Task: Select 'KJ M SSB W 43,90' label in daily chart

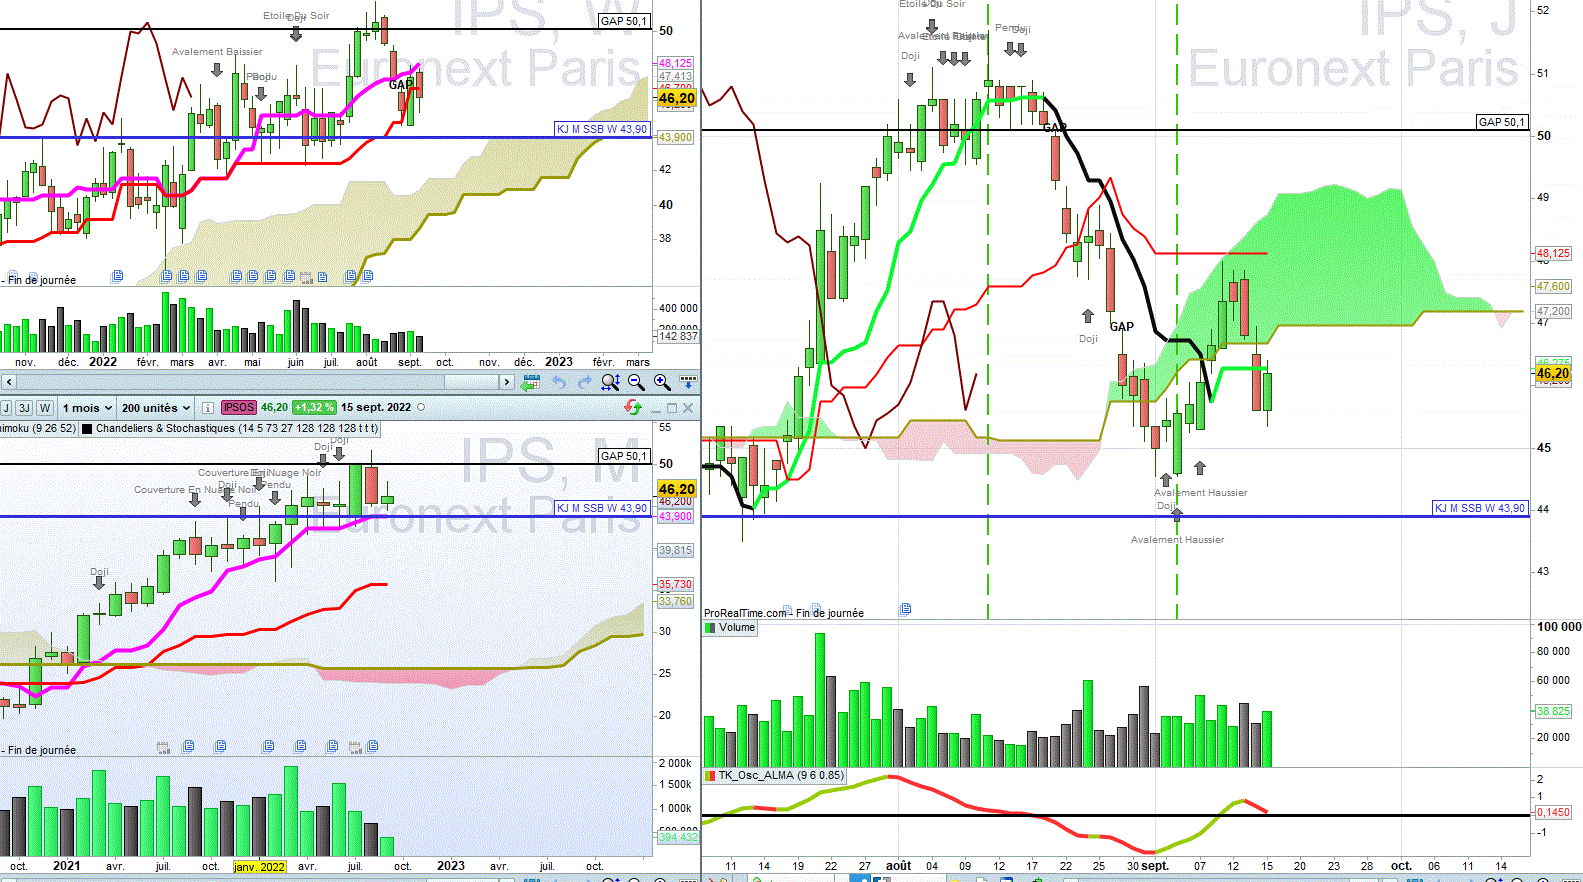Action: [1480, 508]
